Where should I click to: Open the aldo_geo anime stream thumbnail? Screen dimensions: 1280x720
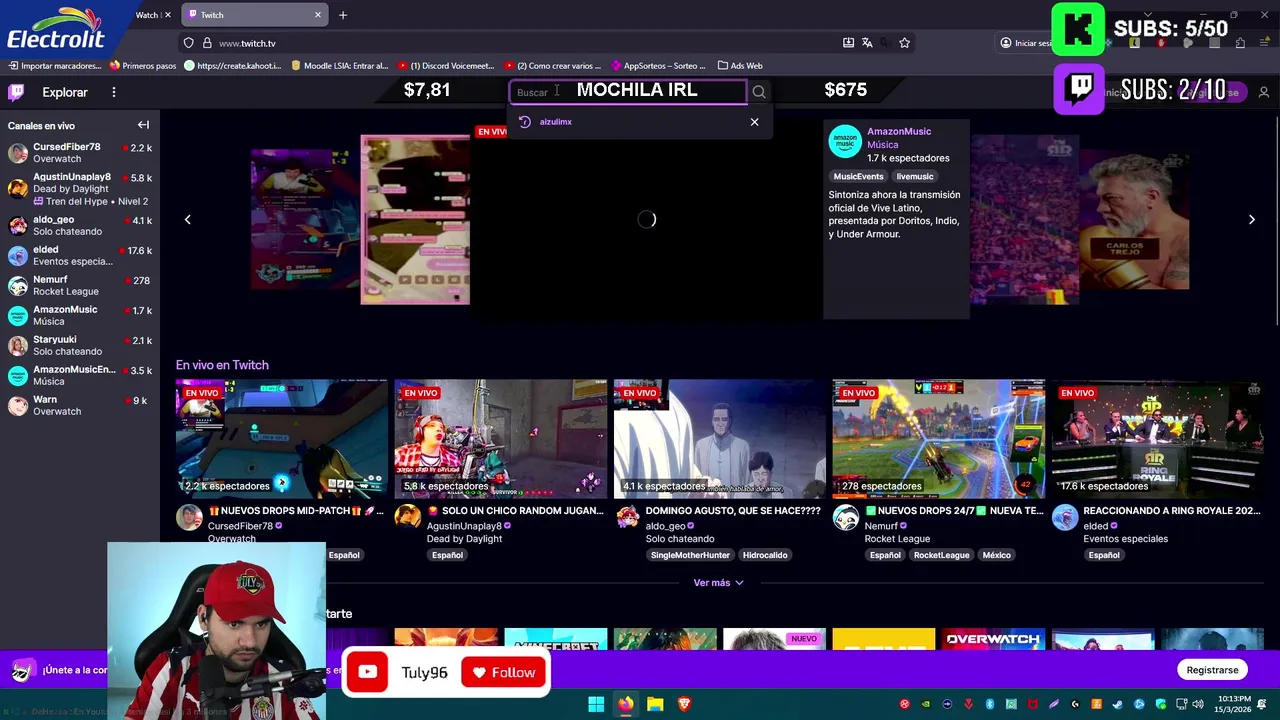(720, 438)
